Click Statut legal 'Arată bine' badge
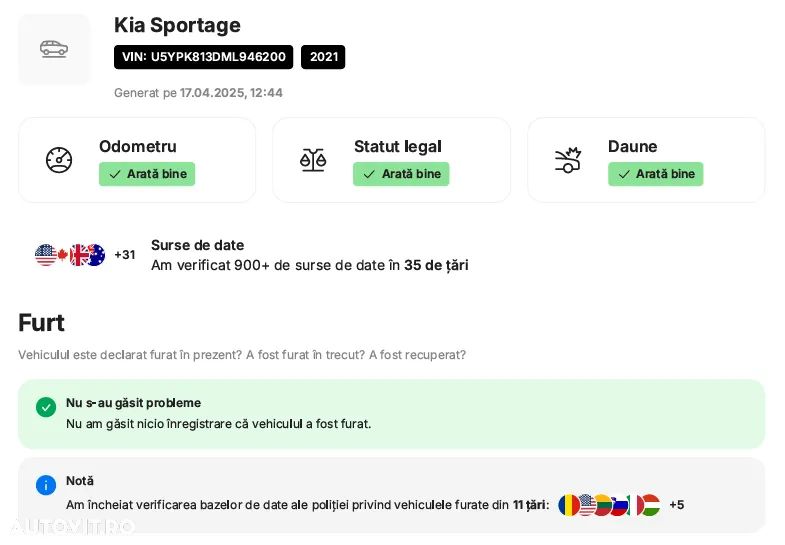 pos(401,174)
